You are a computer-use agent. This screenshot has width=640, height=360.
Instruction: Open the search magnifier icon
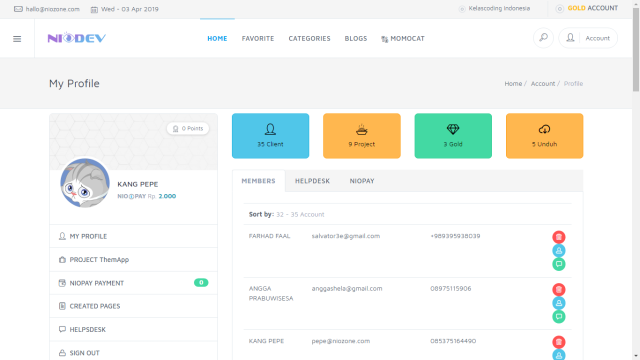[543, 38]
